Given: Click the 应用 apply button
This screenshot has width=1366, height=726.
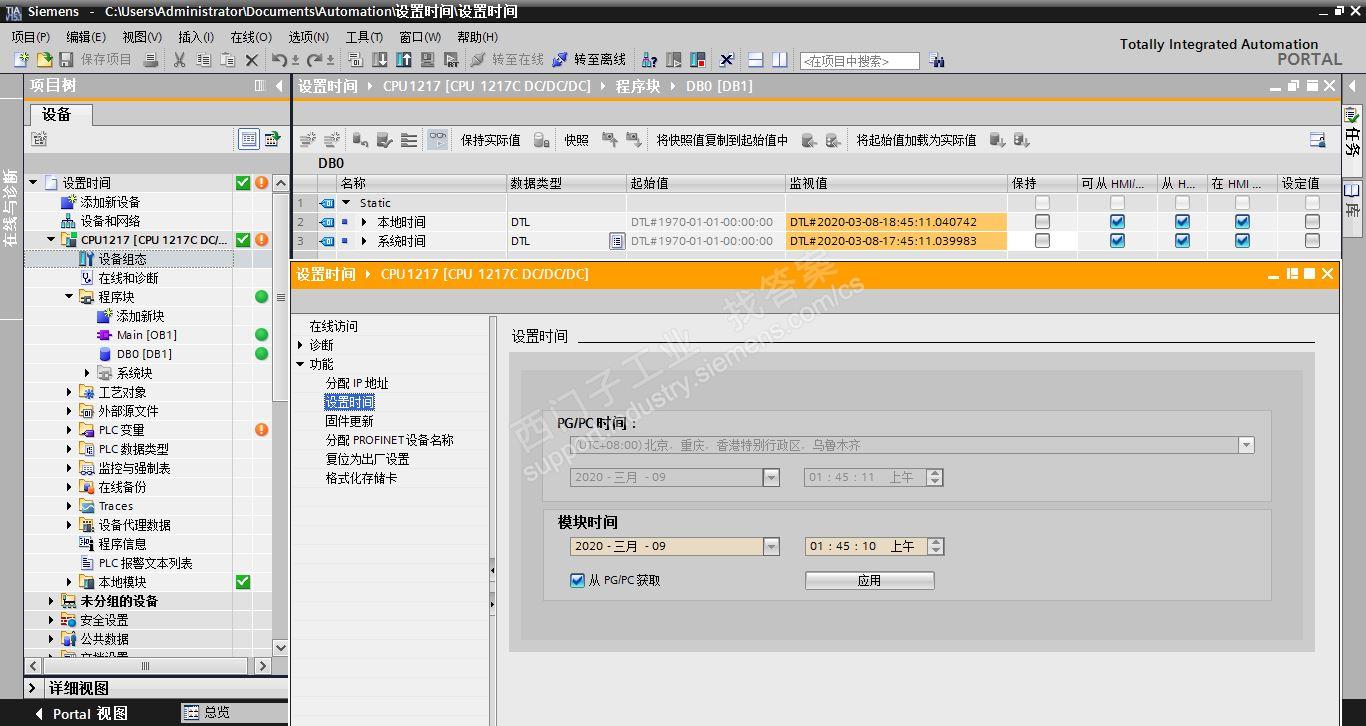Looking at the screenshot, I should coord(869,580).
